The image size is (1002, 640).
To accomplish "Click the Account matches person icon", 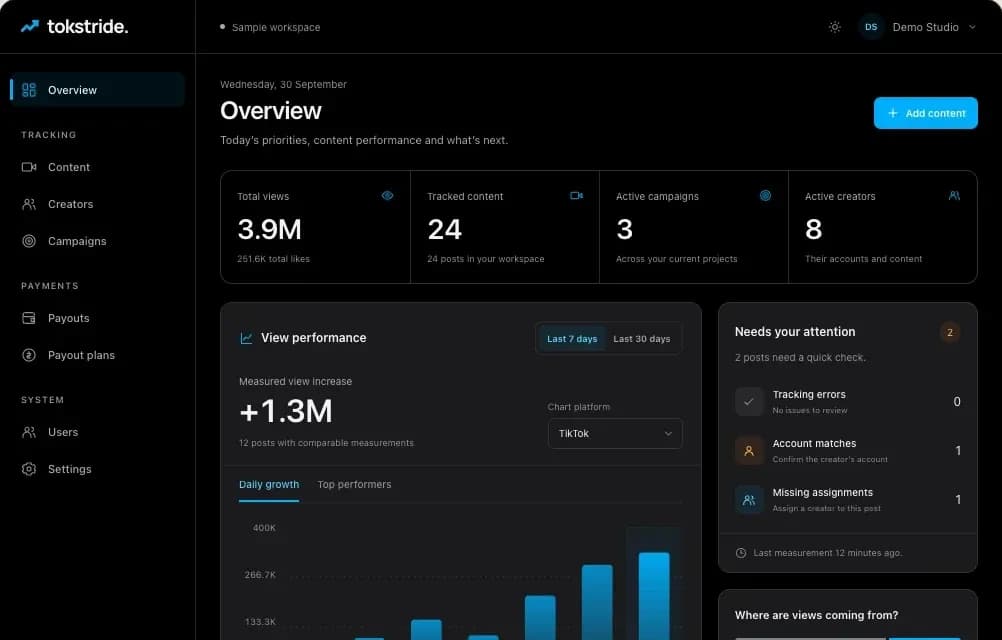I will 749,451.
